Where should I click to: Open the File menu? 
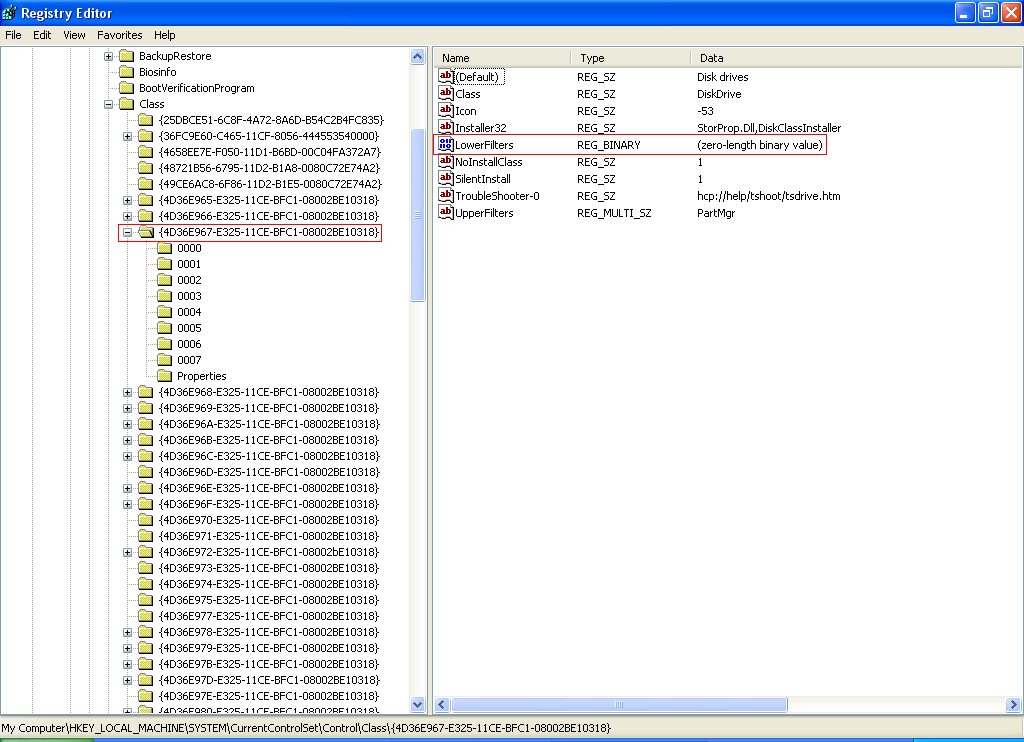13,35
